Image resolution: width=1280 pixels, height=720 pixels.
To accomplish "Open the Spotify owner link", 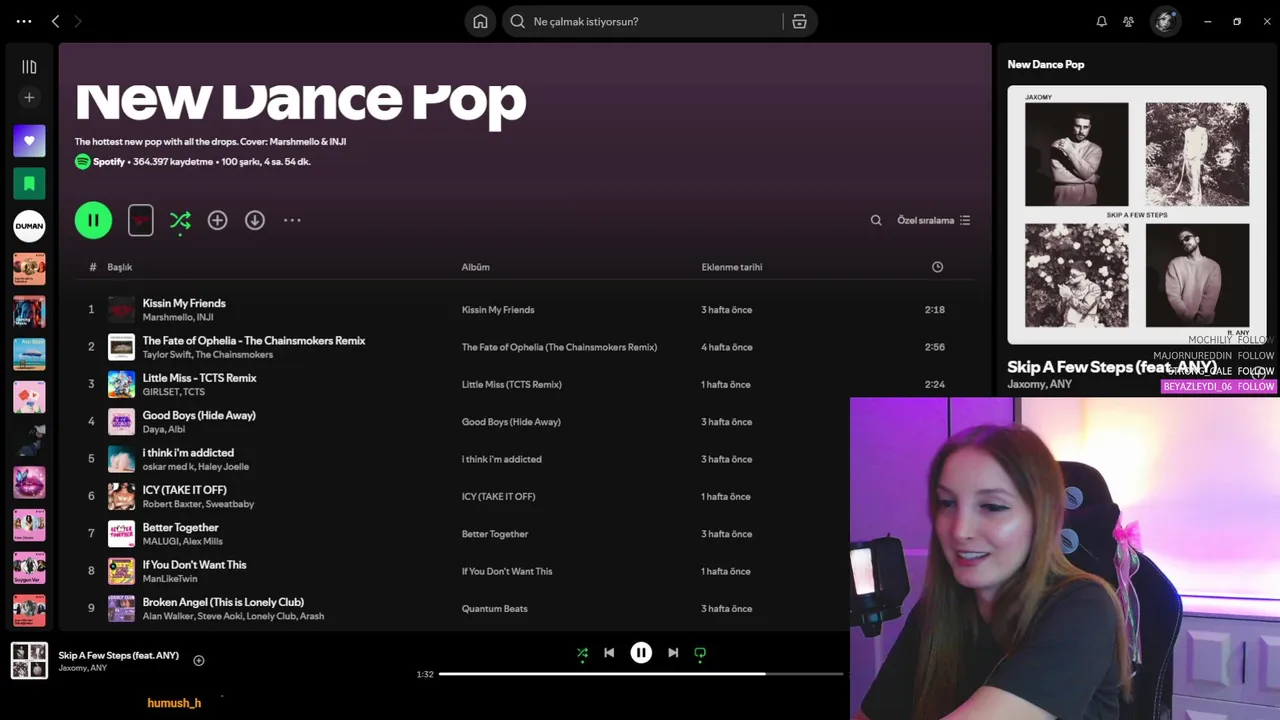I will tap(108, 162).
